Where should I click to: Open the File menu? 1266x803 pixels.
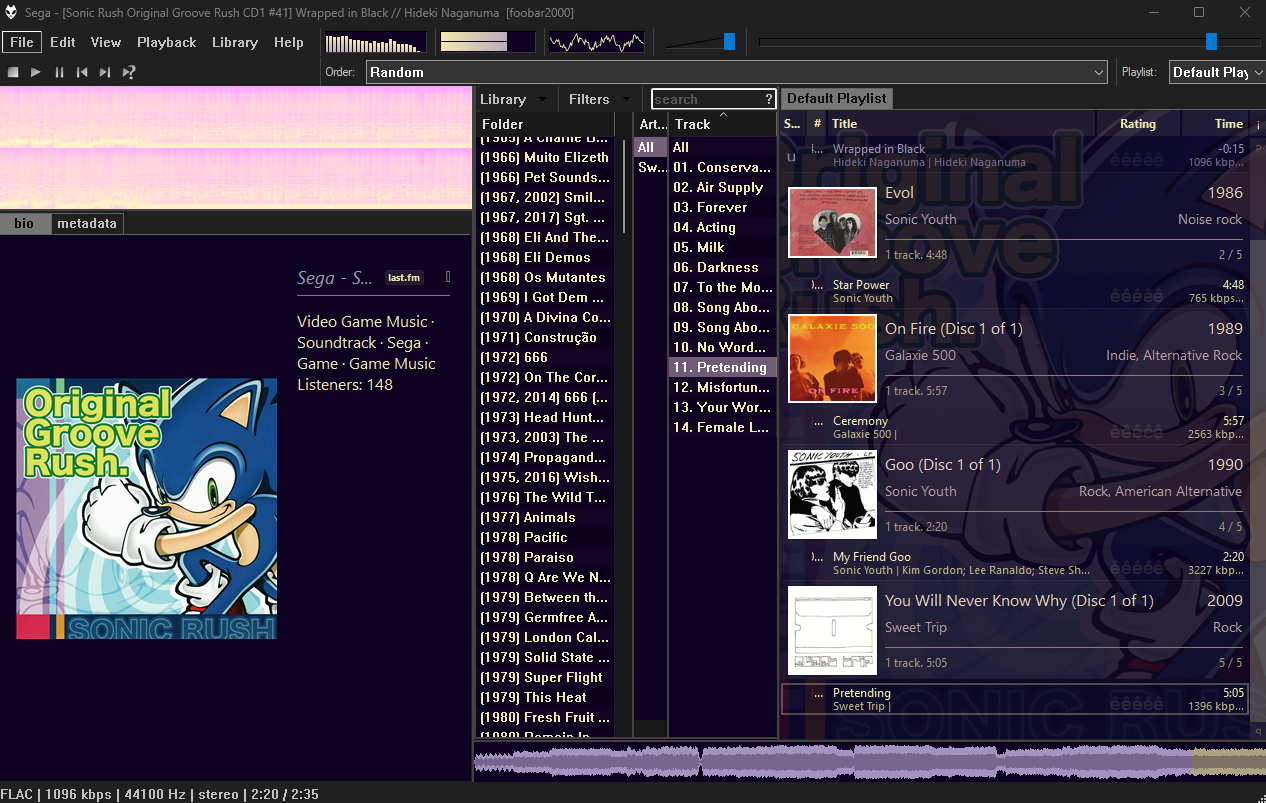22,42
